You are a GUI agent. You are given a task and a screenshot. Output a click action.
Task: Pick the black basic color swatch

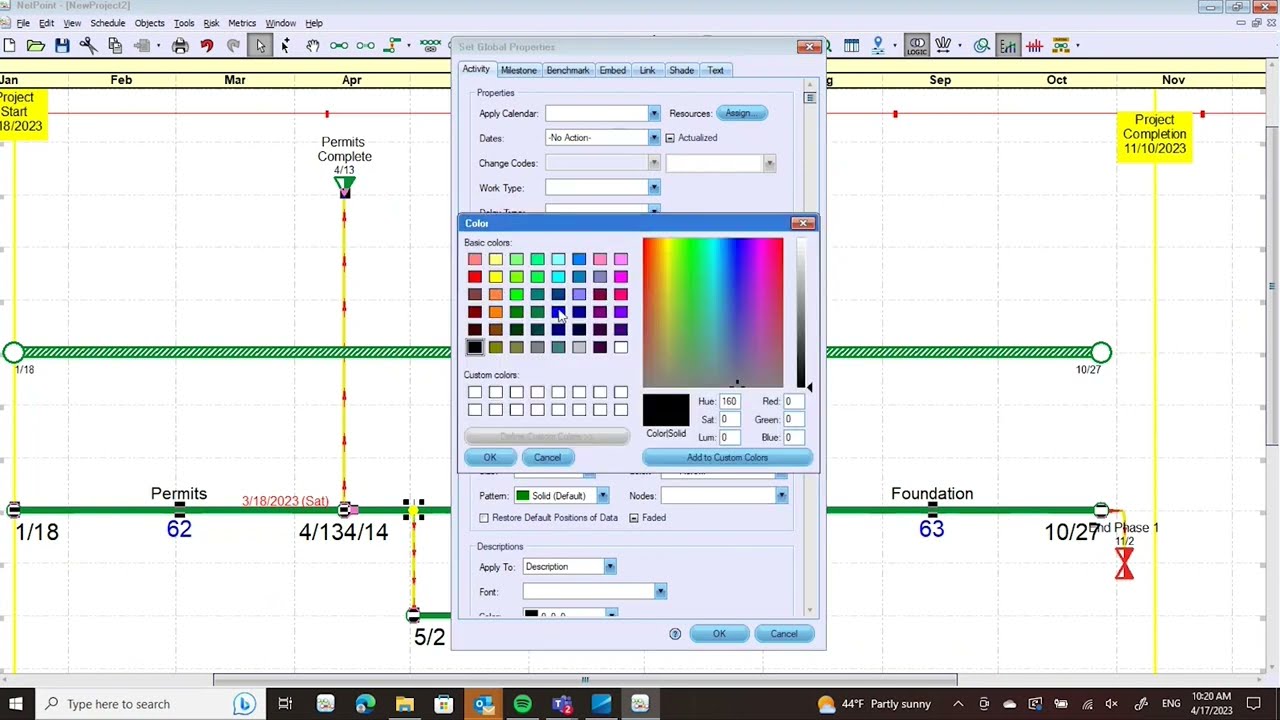point(475,347)
